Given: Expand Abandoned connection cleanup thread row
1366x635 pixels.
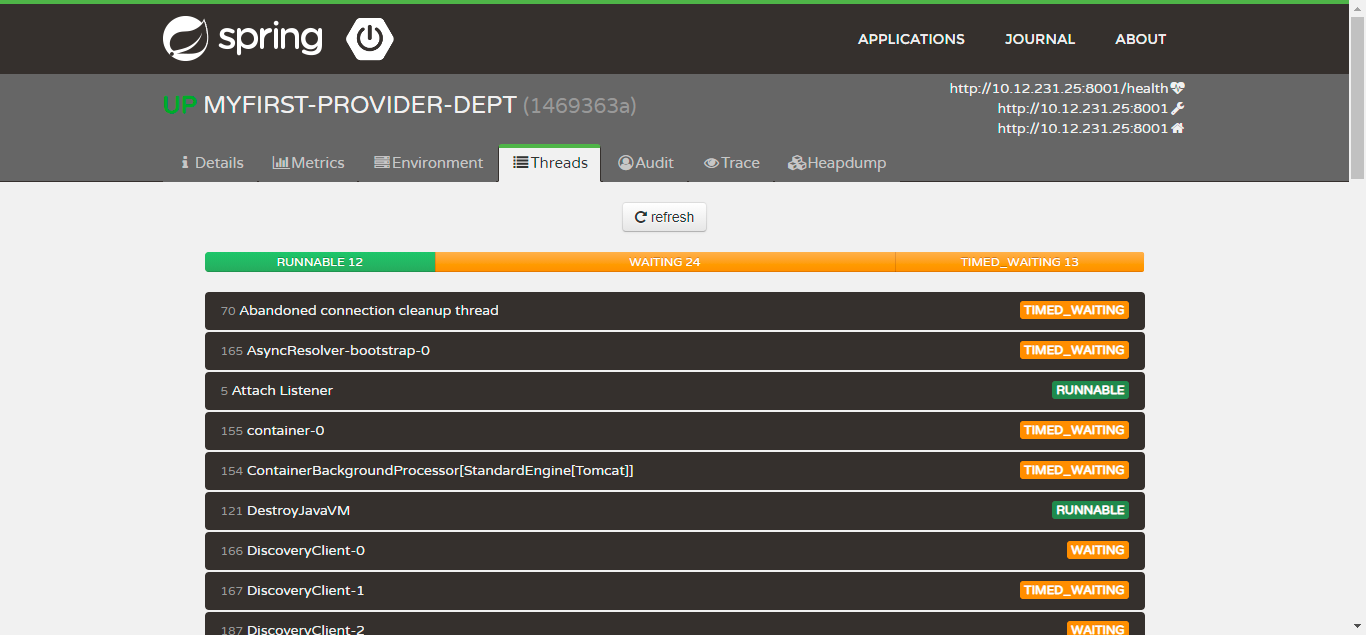Looking at the screenshot, I should [675, 311].
